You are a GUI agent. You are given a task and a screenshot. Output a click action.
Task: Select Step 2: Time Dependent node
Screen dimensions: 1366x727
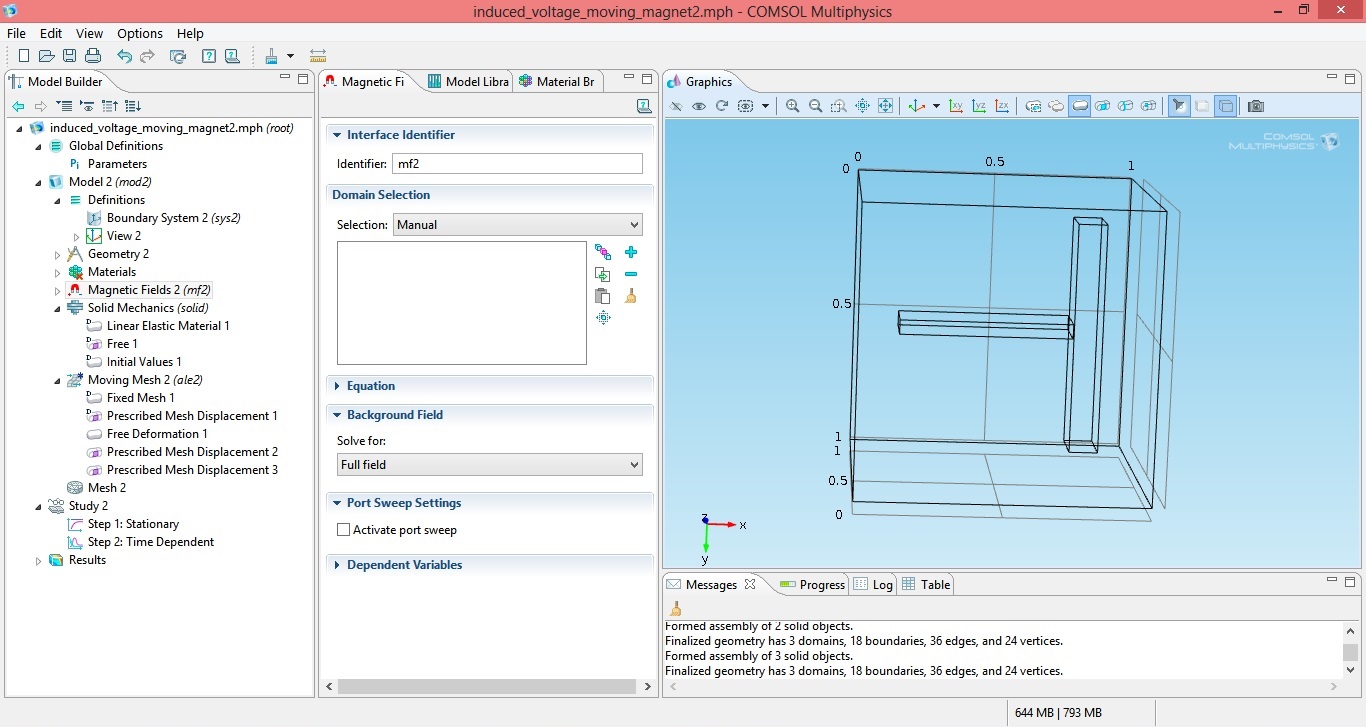point(150,542)
